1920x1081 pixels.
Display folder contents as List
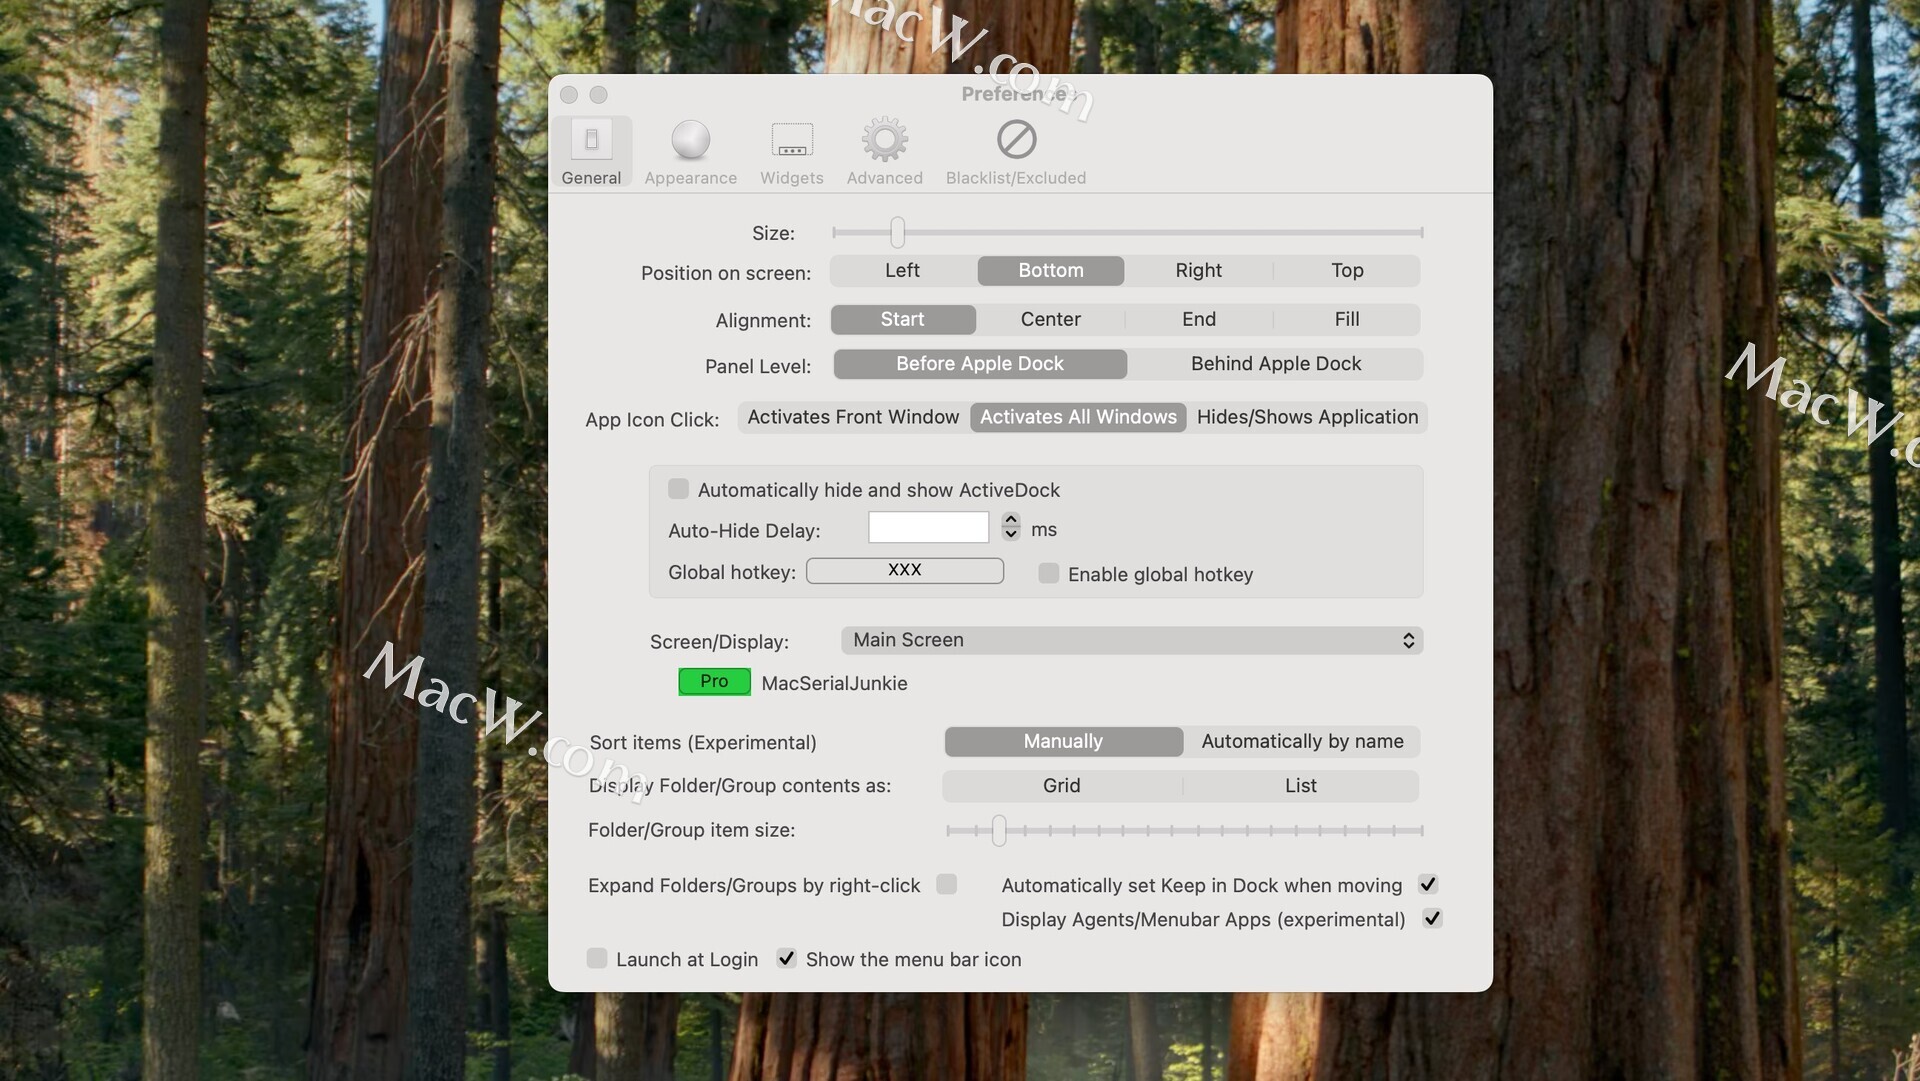1300,786
